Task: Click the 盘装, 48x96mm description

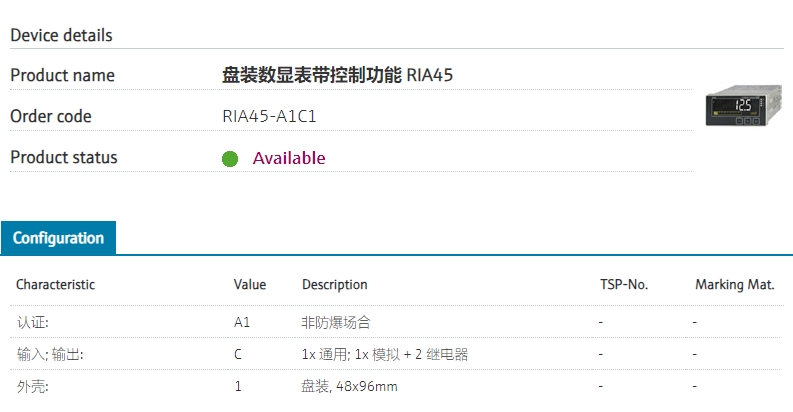Action: pyautogui.click(x=349, y=386)
